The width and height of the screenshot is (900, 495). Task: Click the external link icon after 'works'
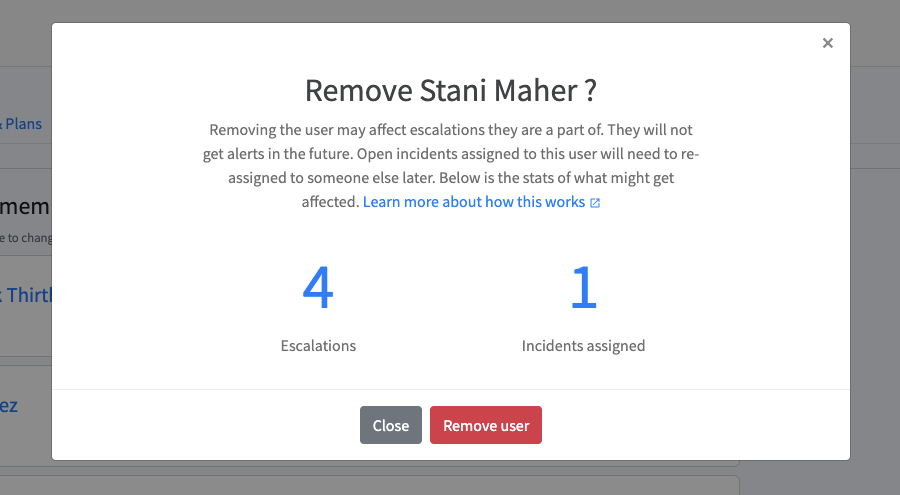click(x=595, y=203)
